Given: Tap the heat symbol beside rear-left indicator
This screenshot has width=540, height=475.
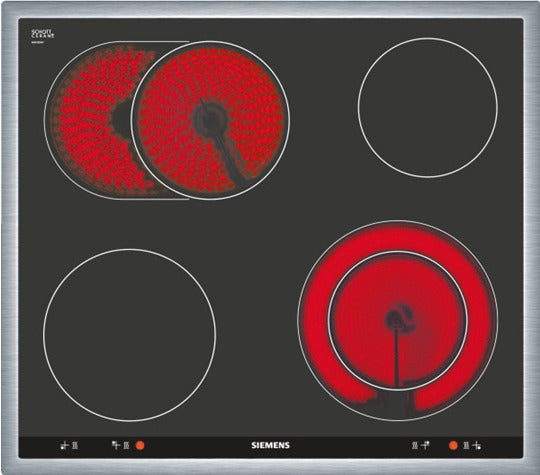Looking at the screenshot, I should pyautogui.click(x=126, y=445).
